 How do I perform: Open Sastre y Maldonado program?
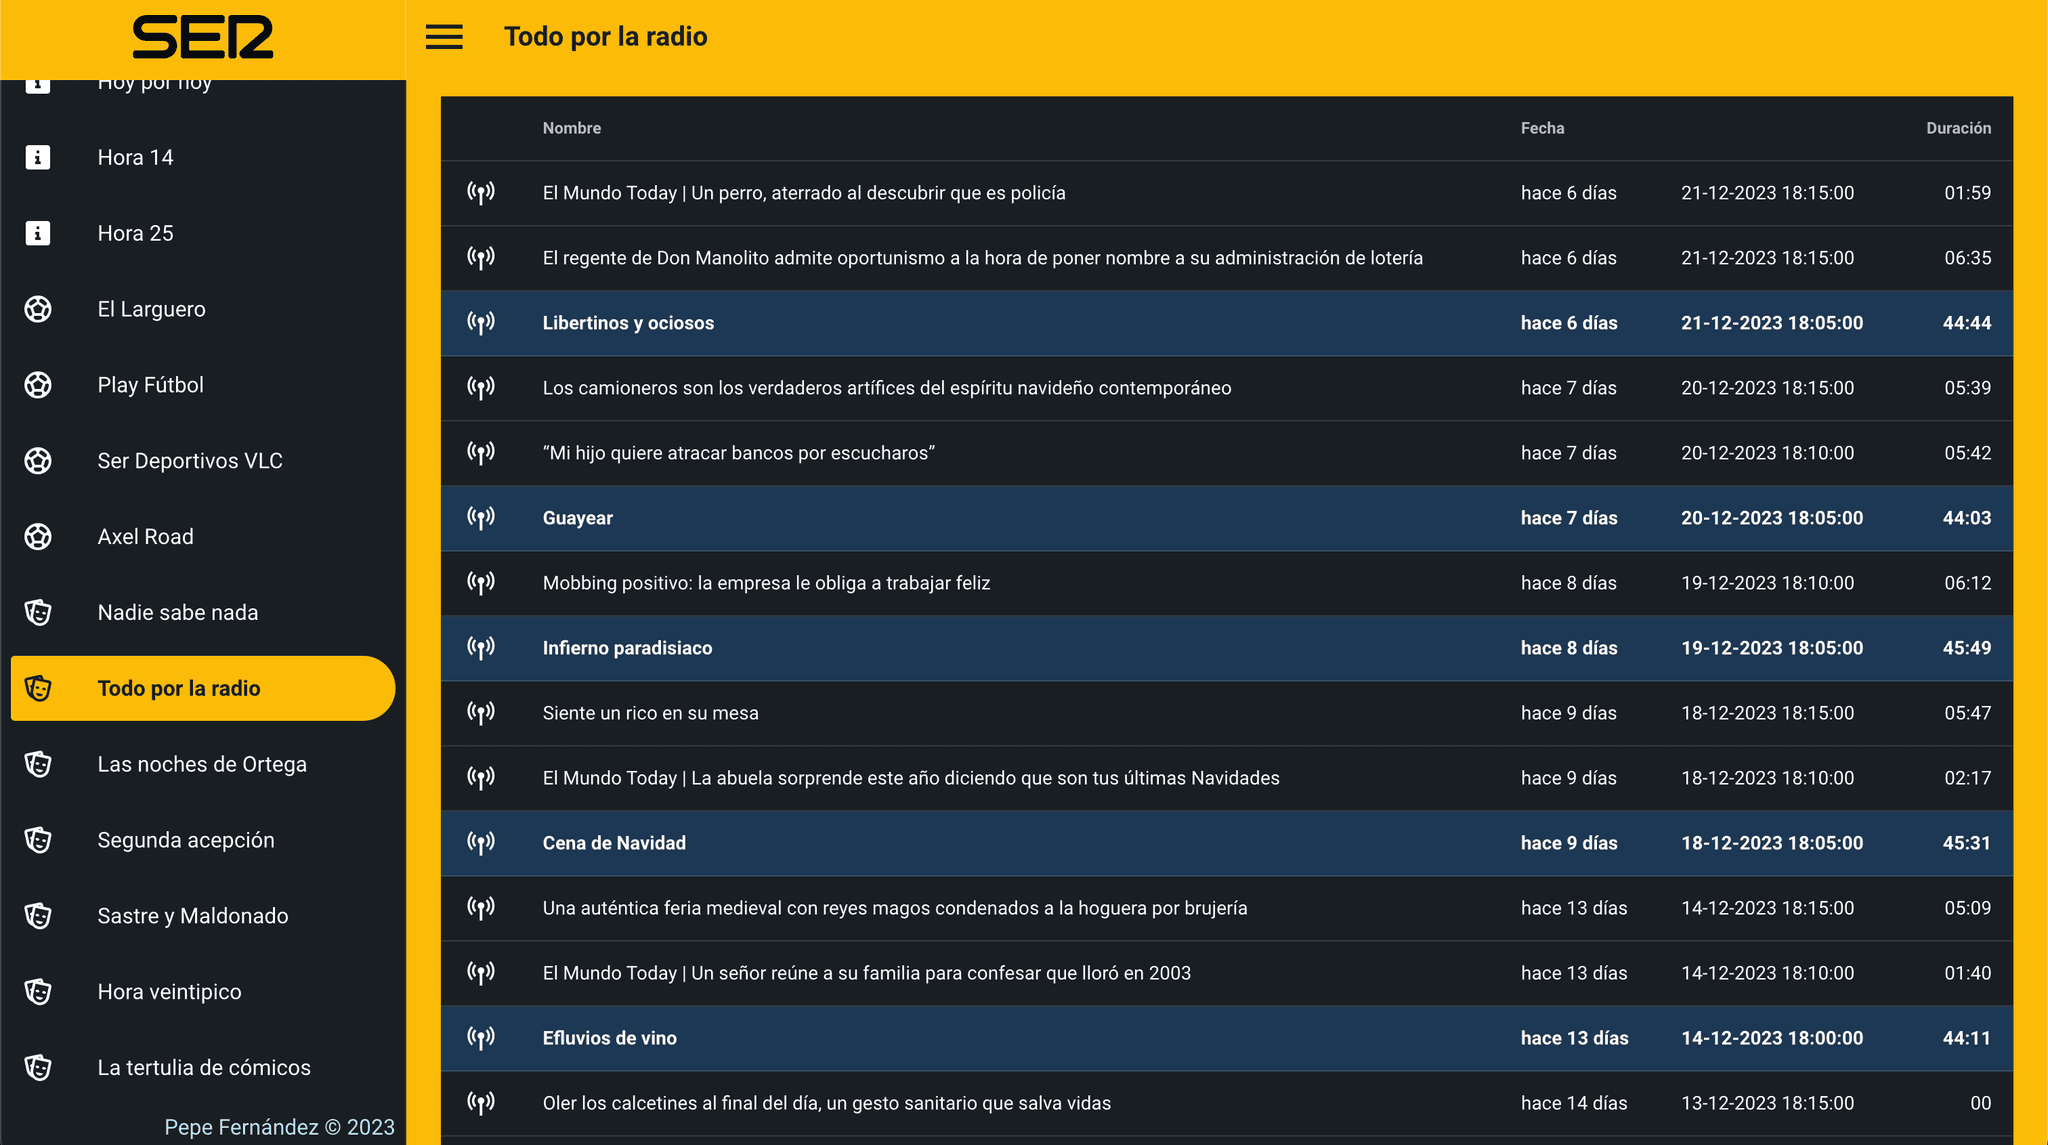193,916
